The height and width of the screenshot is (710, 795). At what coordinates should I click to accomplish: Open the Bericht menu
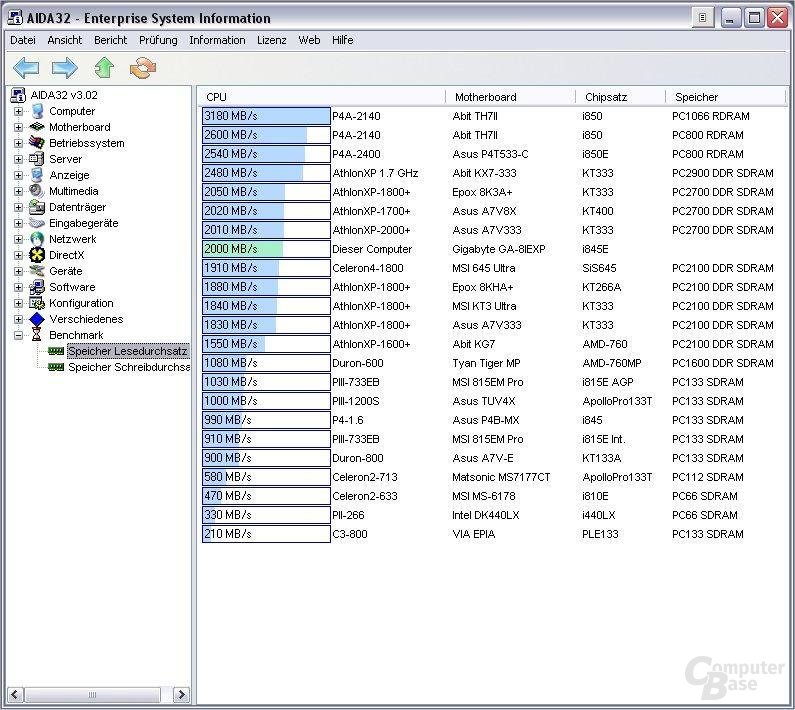pos(111,40)
